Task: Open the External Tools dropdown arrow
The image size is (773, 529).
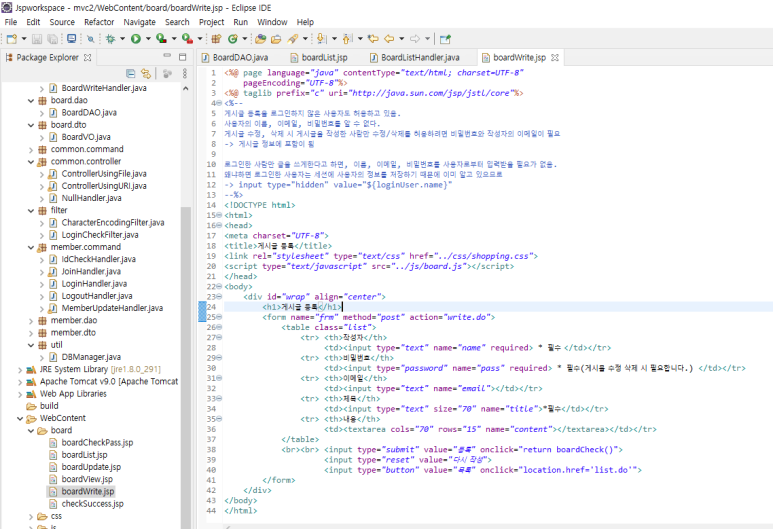Action: click(x=200, y=38)
